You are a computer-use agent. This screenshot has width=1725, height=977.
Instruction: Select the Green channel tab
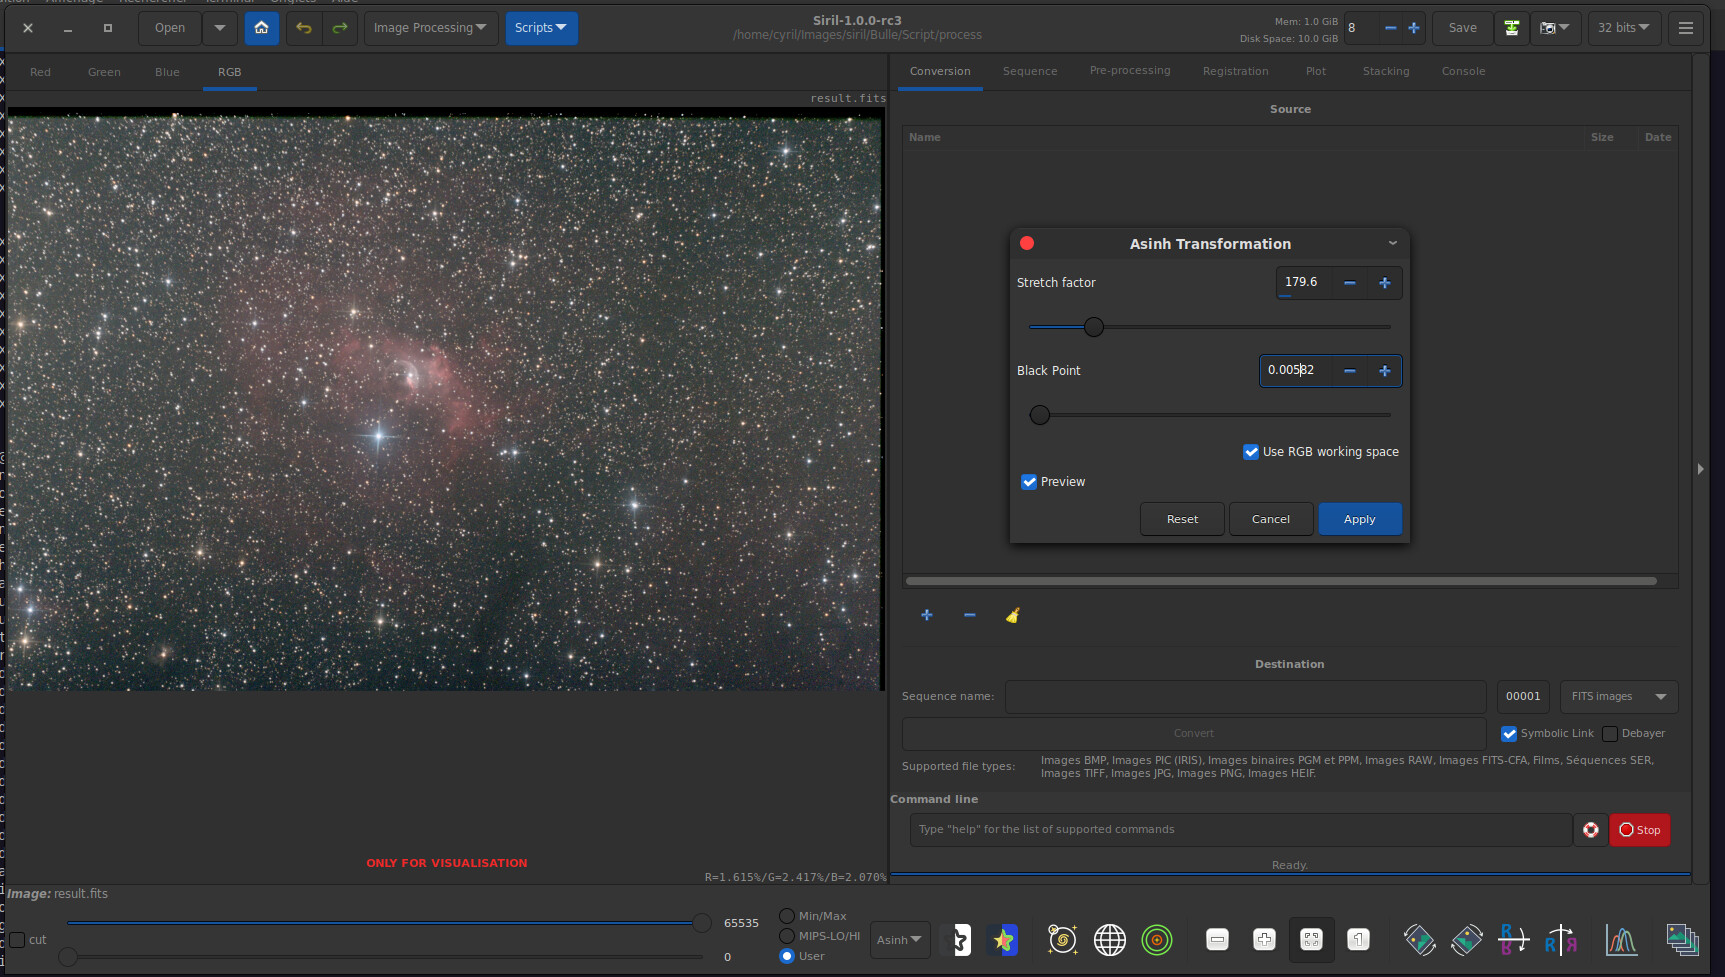(x=104, y=72)
